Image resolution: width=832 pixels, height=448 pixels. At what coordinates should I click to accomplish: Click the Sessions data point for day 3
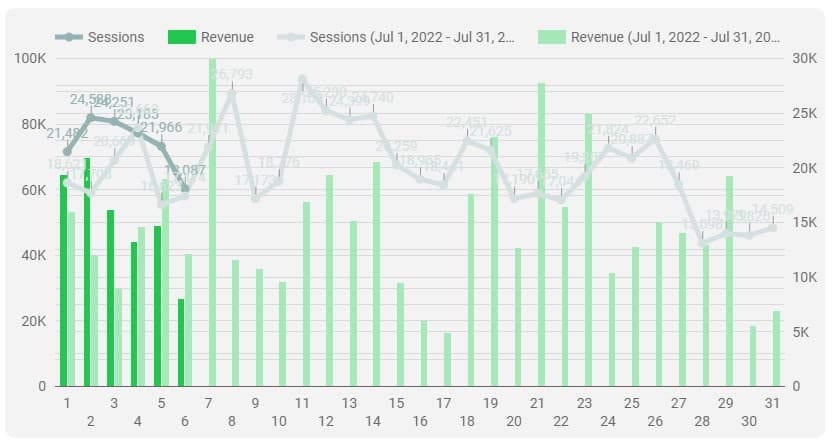point(114,122)
